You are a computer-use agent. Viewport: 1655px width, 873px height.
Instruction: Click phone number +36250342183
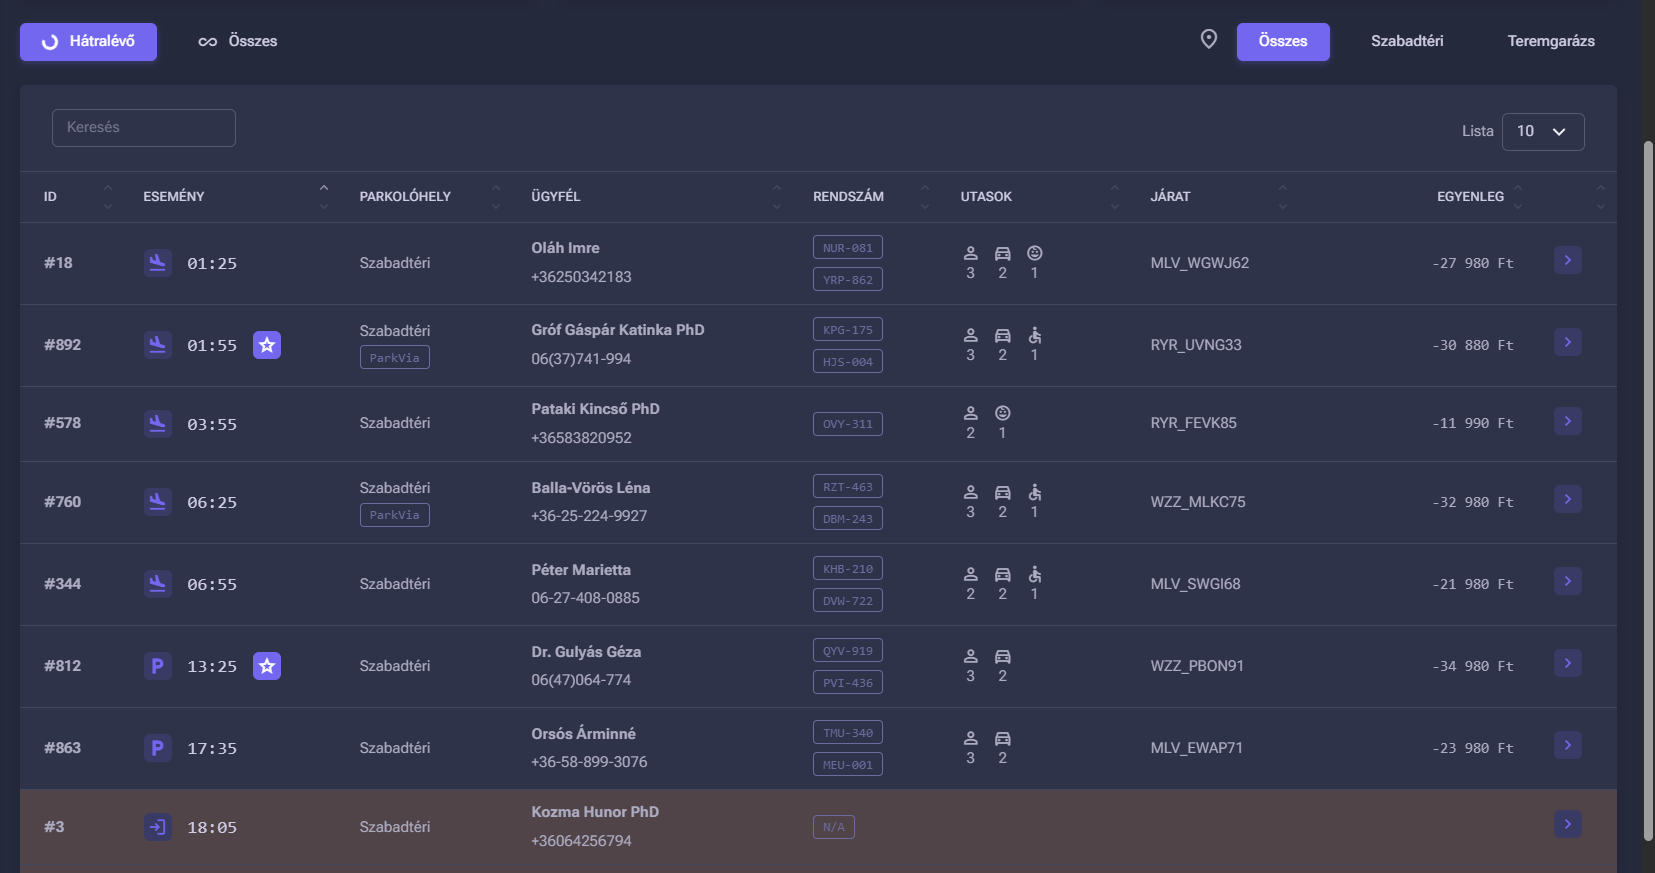[x=581, y=277]
